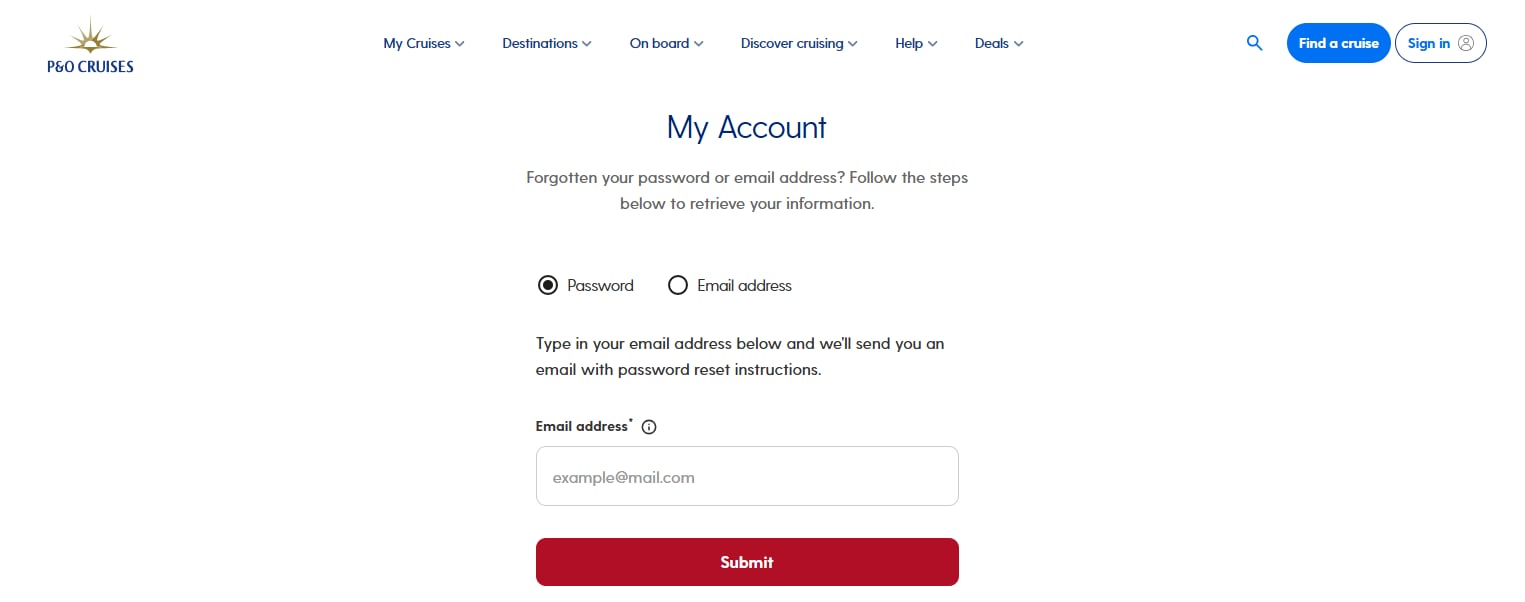Image resolution: width=1525 pixels, height=602 pixels.
Task: Select the Email address radio button
Action: [x=678, y=285]
